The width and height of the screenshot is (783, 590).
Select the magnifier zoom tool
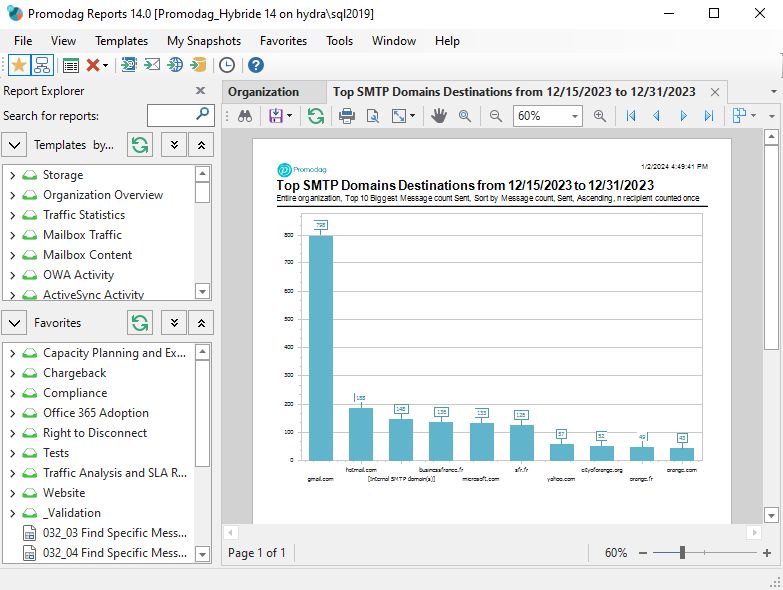click(x=465, y=116)
